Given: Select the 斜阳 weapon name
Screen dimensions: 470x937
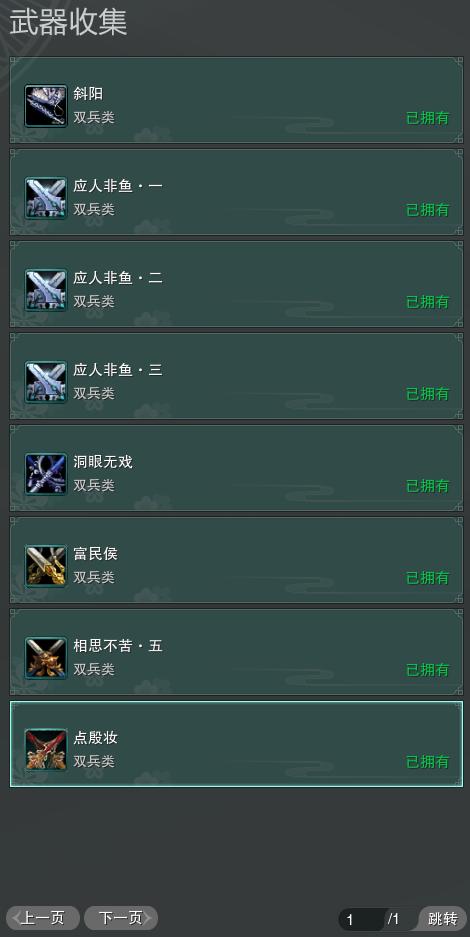Looking at the screenshot, I should click(88, 94).
